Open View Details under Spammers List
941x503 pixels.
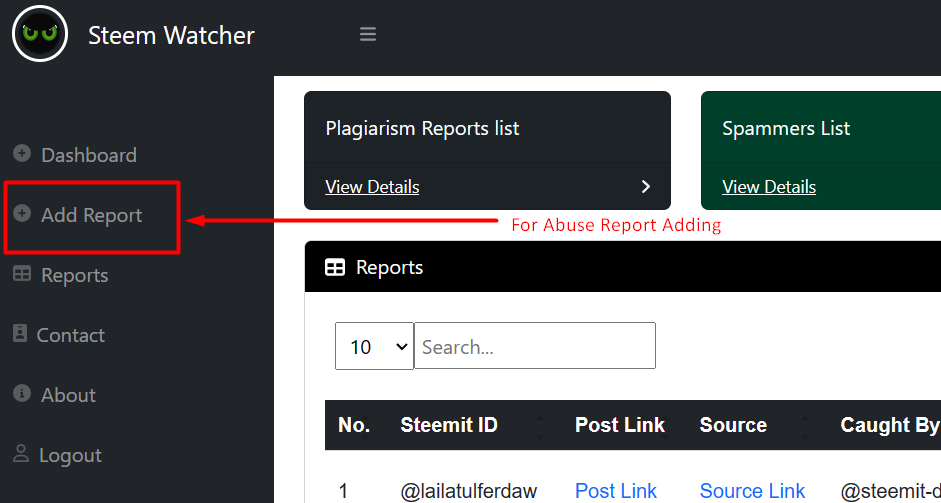(769, 187)
